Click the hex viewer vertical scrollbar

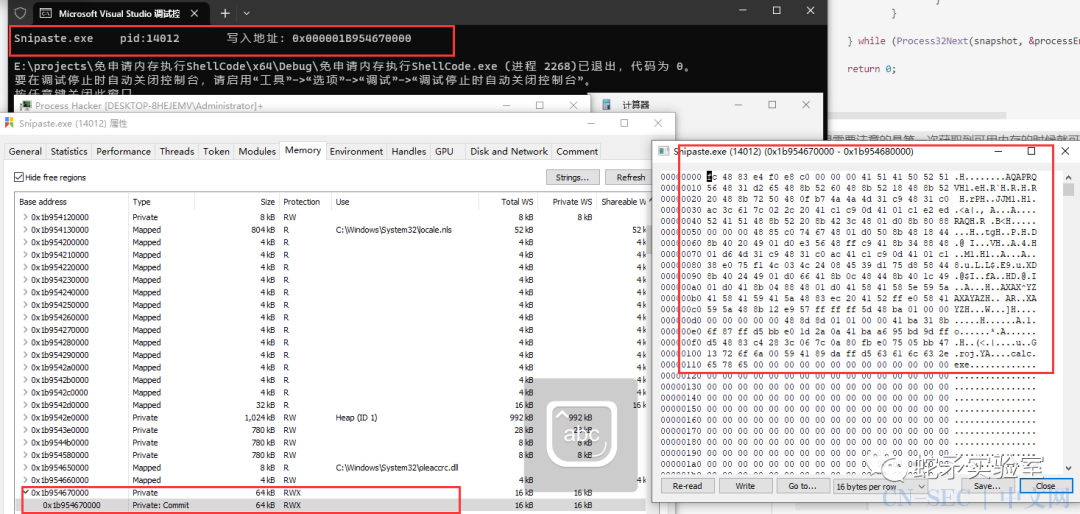(x=1068, y=320)
